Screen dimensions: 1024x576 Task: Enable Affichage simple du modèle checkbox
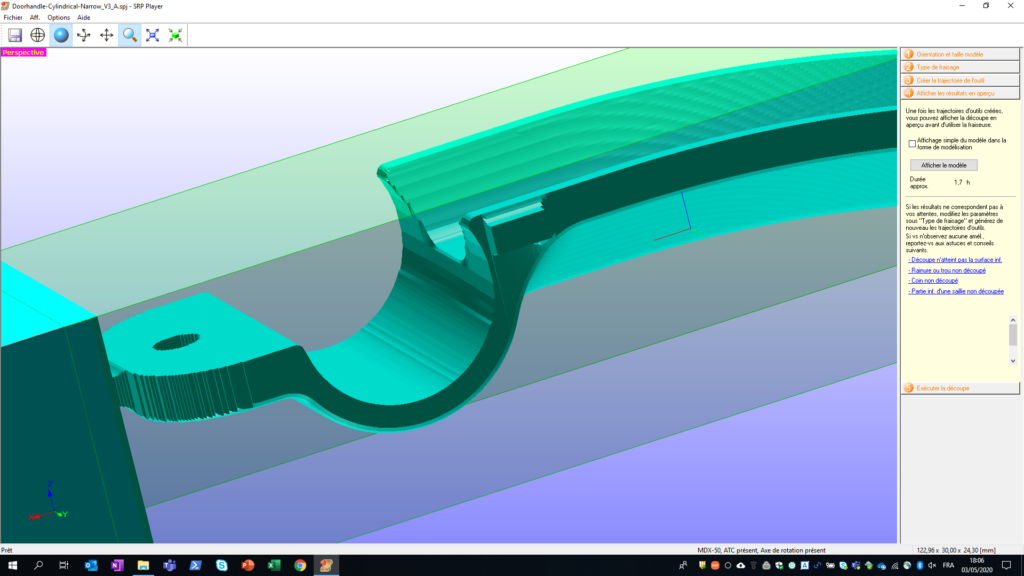tap(912, 144)
